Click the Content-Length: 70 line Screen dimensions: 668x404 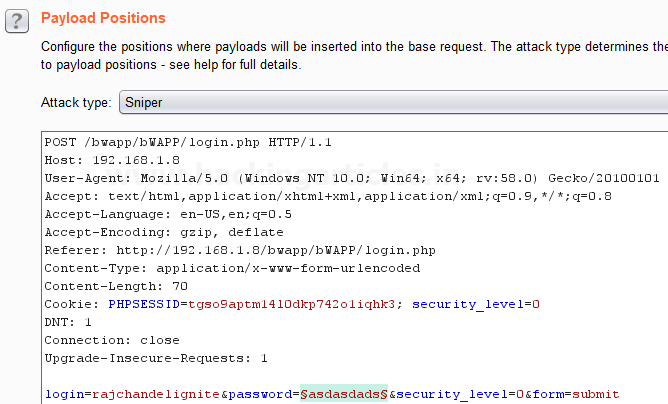coord(116,286)
